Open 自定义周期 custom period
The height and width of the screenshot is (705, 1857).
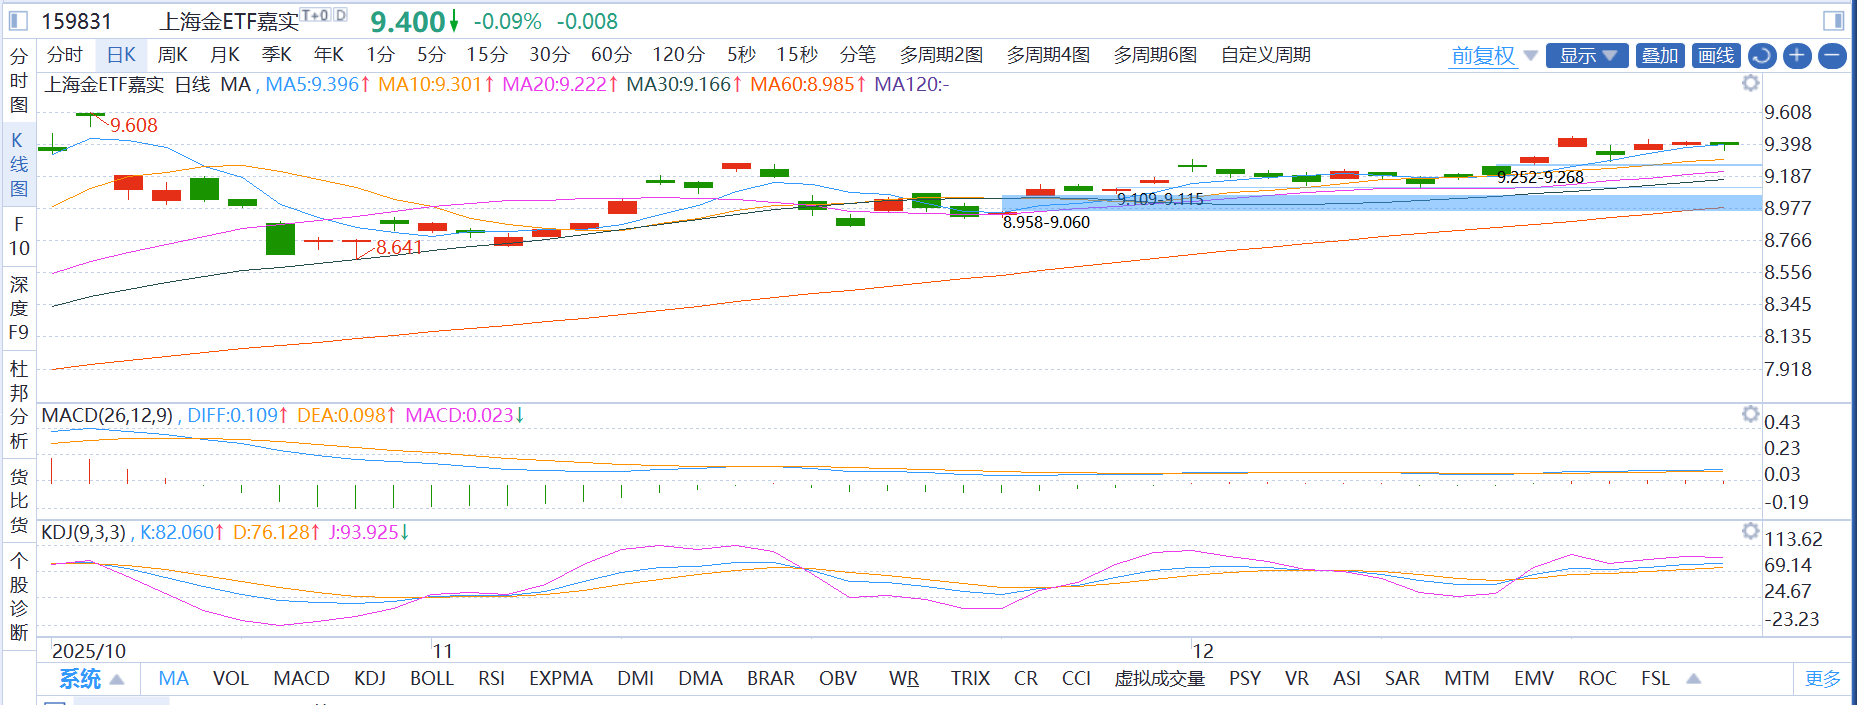point(1266,55)
